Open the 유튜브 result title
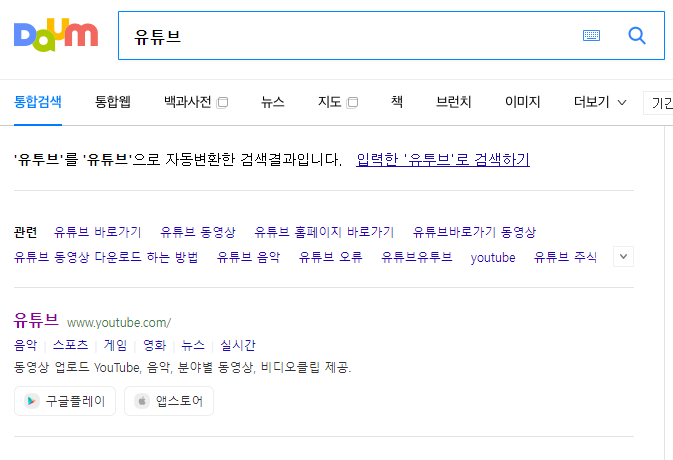Viewport: 673px width, 460px height. point(36,320)
